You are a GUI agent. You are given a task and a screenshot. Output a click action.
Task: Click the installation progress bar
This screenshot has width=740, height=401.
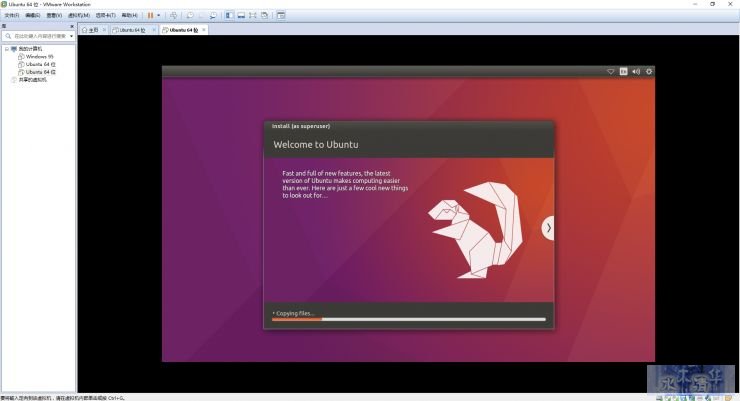pyautogui.click(x=409, y=319)
